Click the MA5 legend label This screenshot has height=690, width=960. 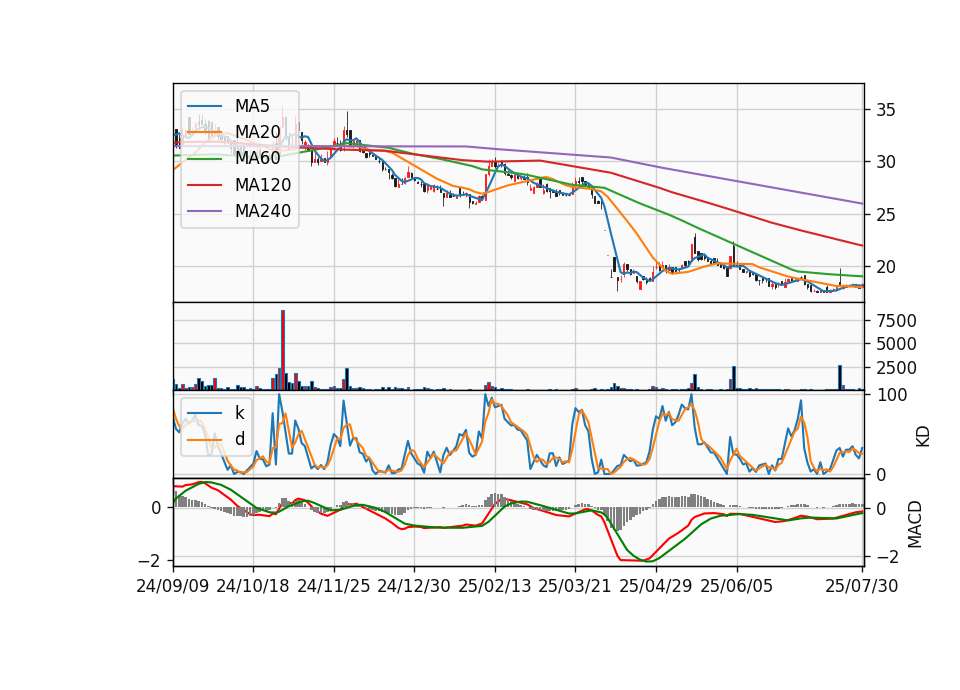(252, 106)
